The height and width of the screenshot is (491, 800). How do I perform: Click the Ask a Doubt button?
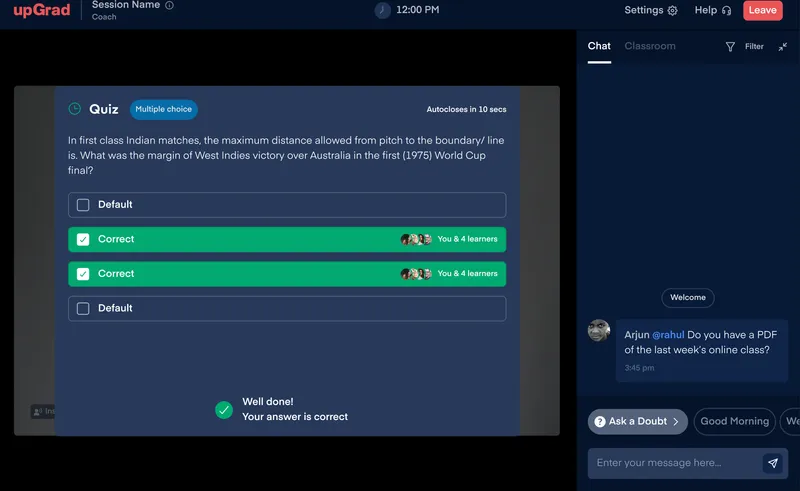pos(637,422)
